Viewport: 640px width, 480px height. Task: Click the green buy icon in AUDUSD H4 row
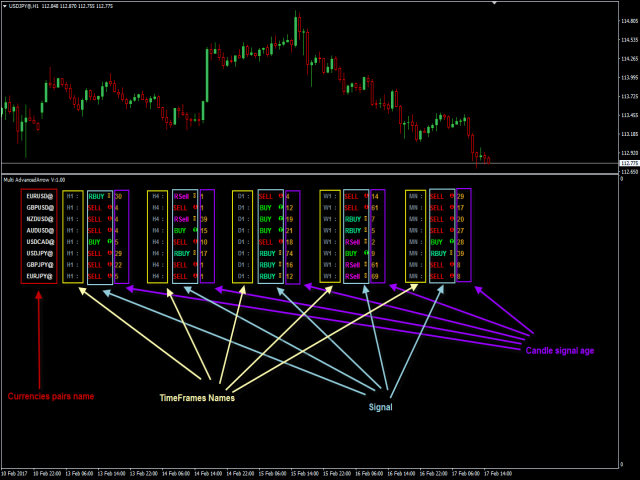[195, 230]
